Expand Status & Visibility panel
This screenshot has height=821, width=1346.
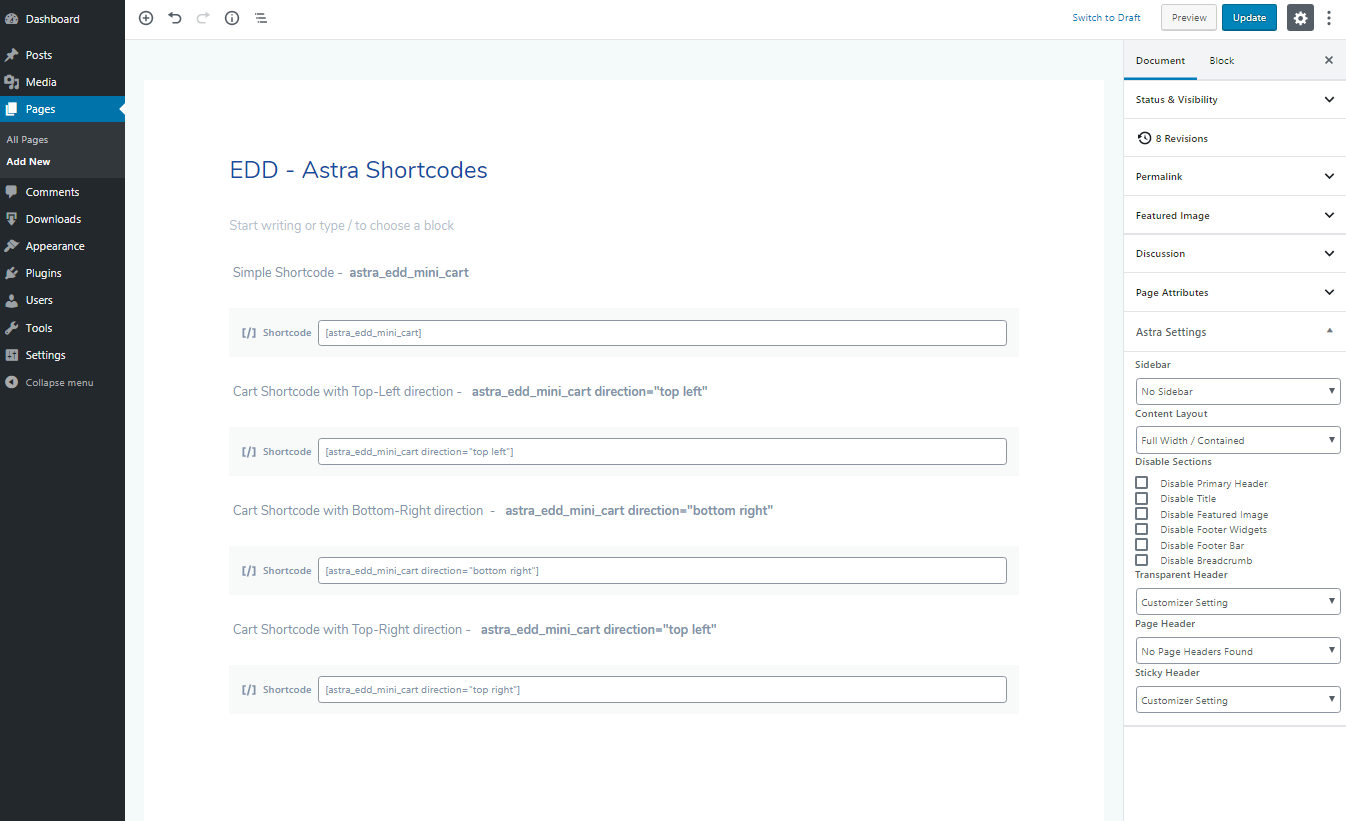(1235, 99)
